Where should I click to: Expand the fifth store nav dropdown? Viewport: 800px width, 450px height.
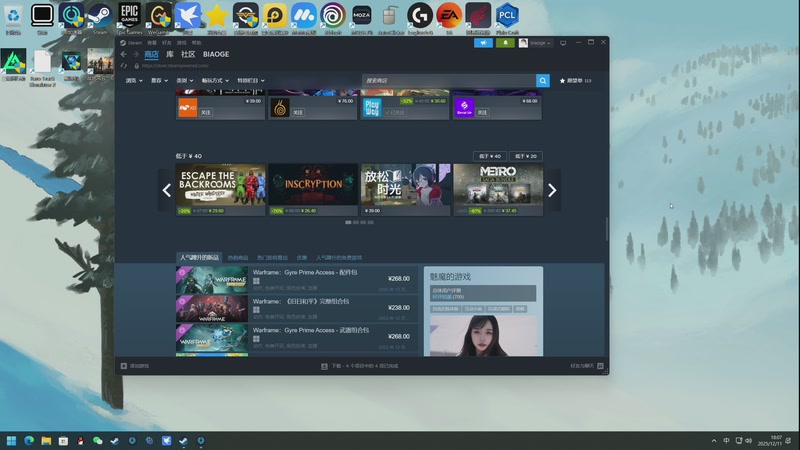click(x=251, y=81)
